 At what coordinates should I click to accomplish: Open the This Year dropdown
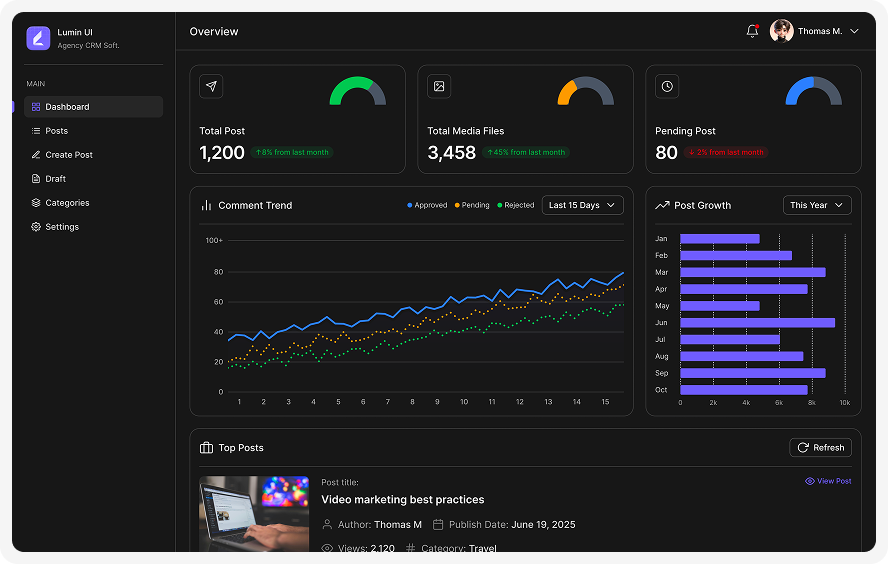pos(817,205)
